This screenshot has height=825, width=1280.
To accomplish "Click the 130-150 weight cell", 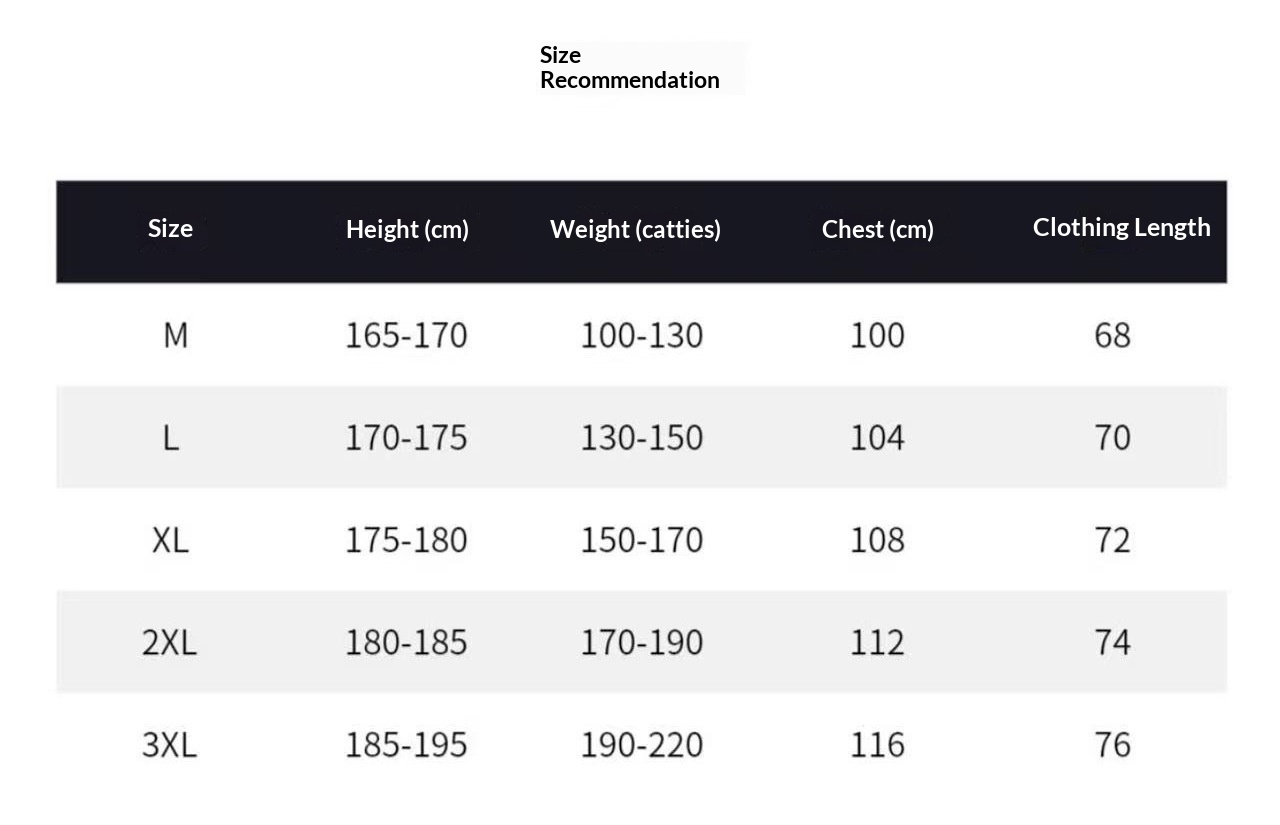I will [x=642, y=437].
